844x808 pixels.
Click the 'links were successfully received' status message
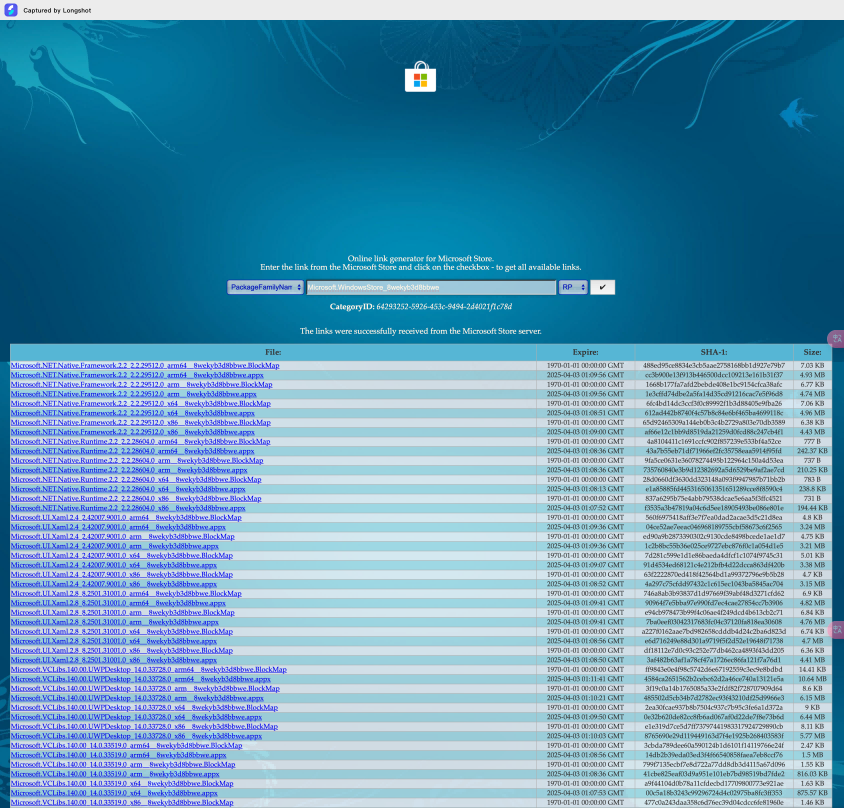click(420, 331)
